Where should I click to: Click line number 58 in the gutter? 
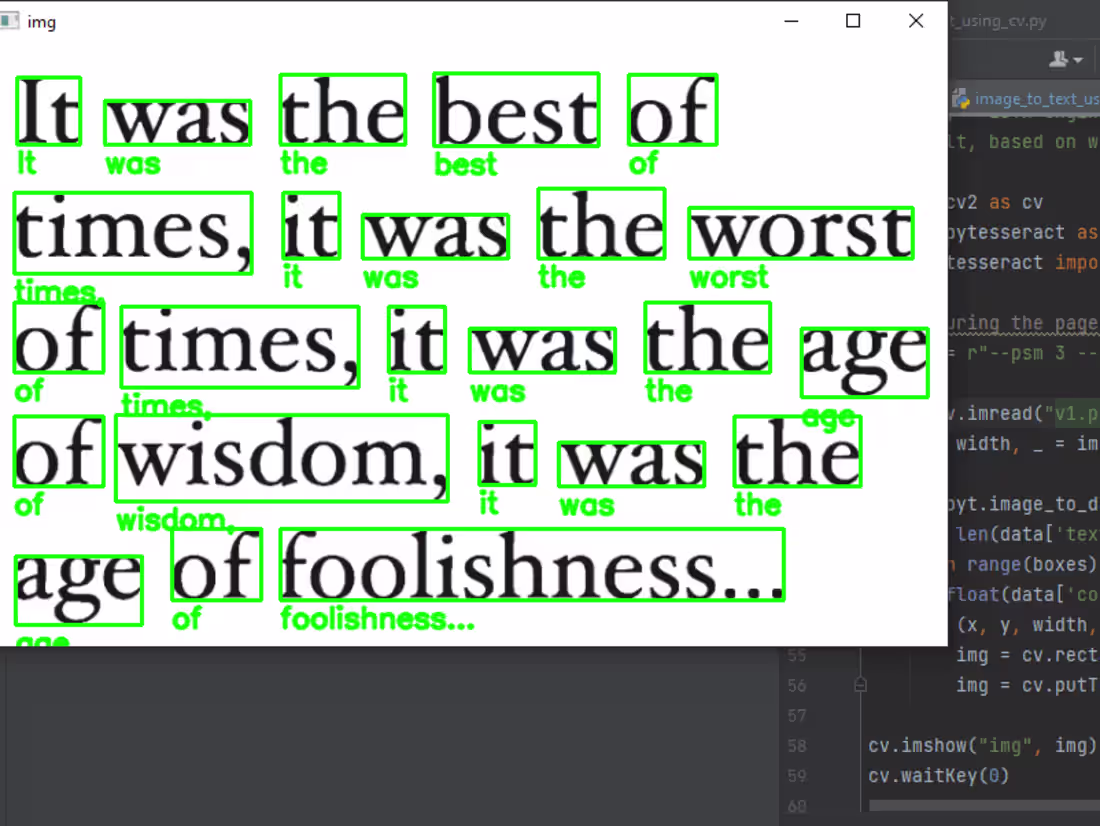click(796, 745)
